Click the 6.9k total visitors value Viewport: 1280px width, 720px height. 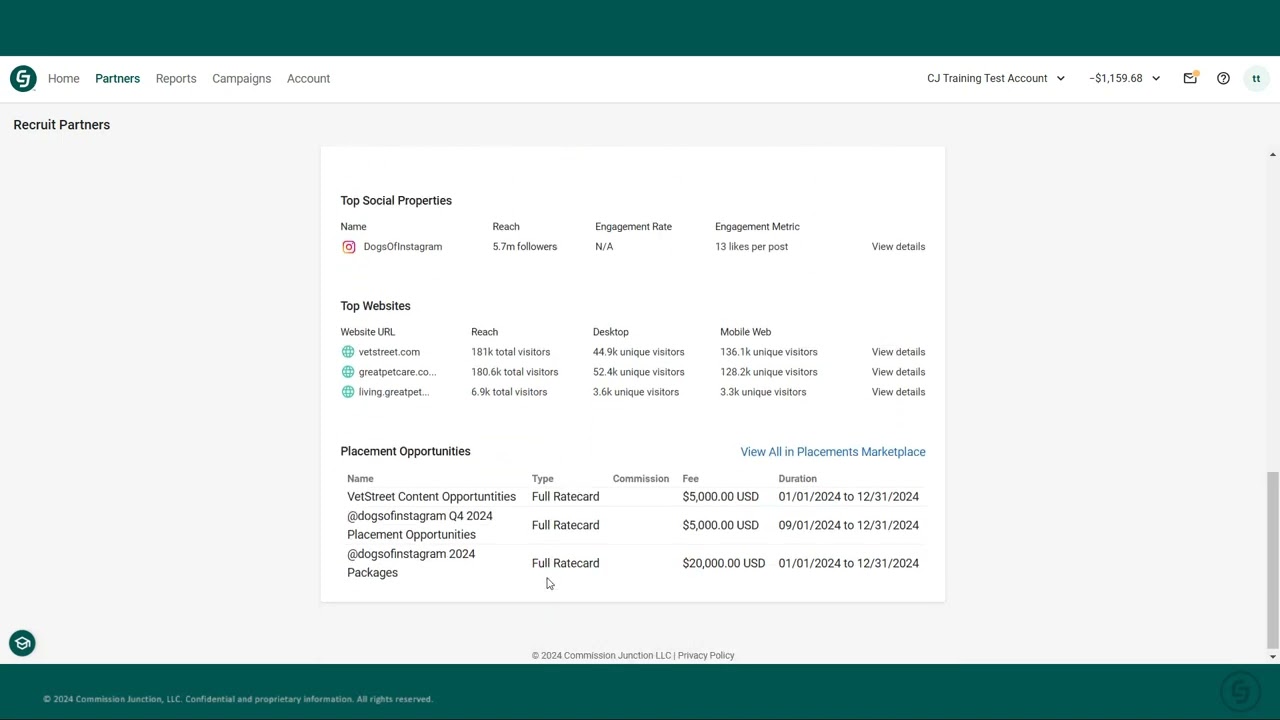[509, 392]
